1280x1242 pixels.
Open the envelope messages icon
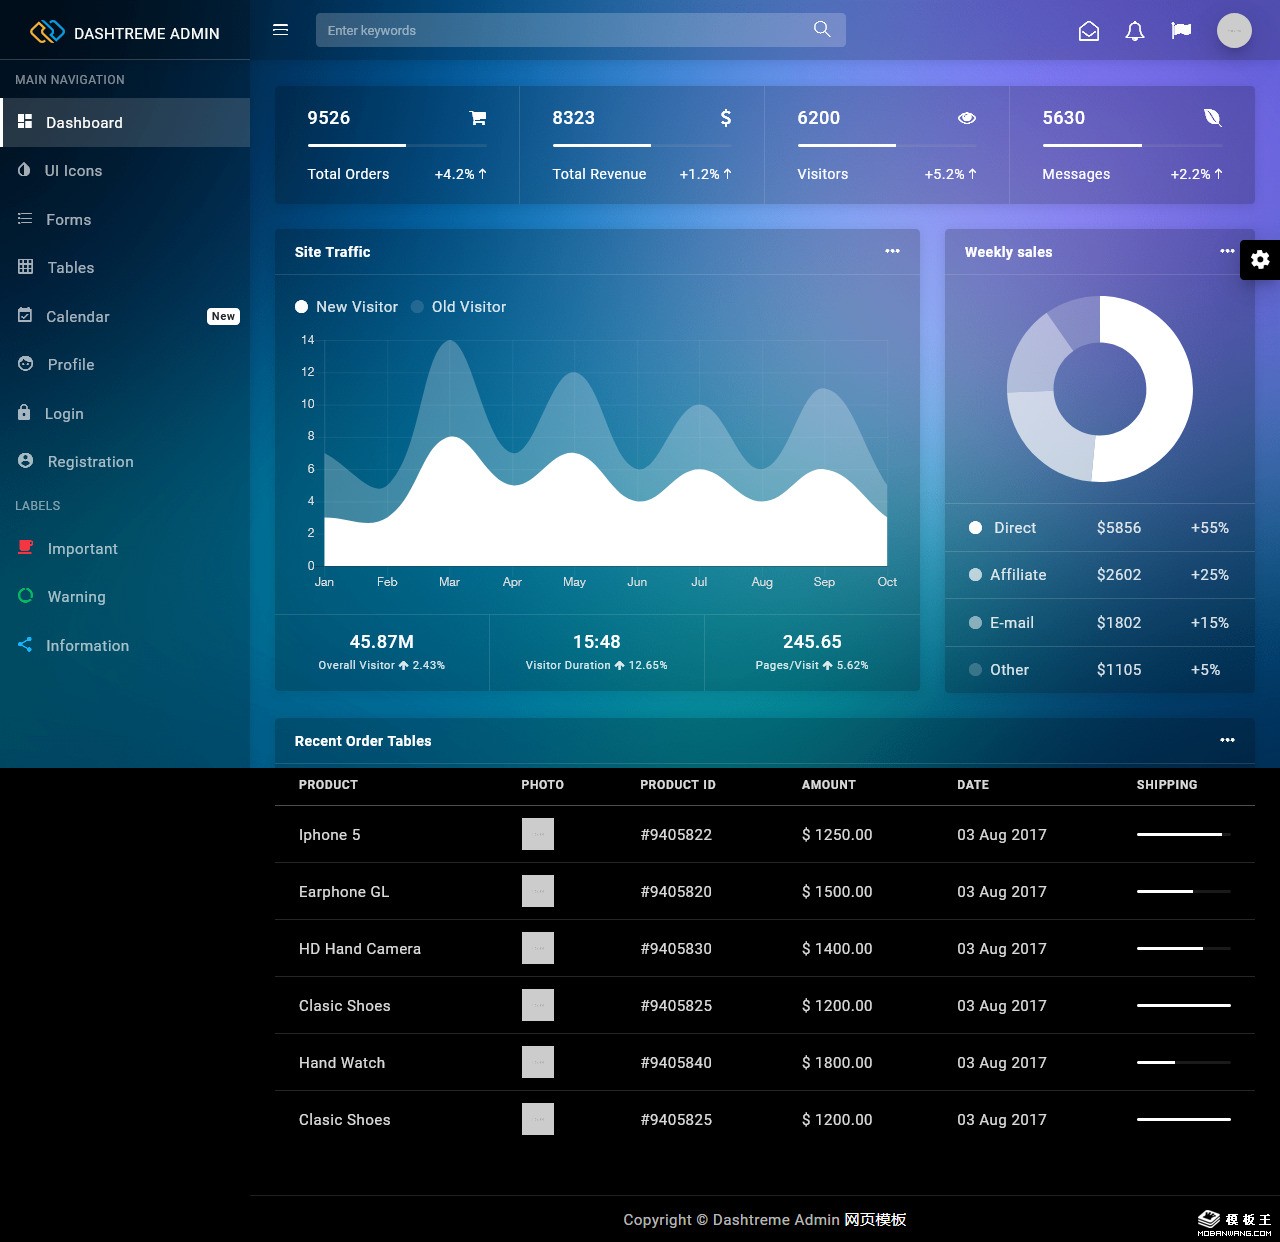tap(1089, 32)
